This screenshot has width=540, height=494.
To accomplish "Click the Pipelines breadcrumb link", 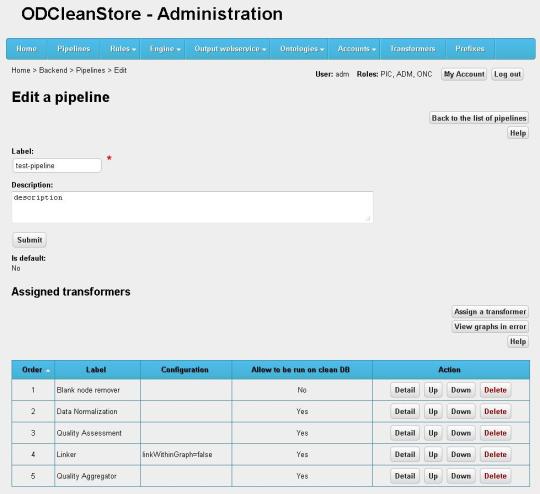I will point(90,70).
